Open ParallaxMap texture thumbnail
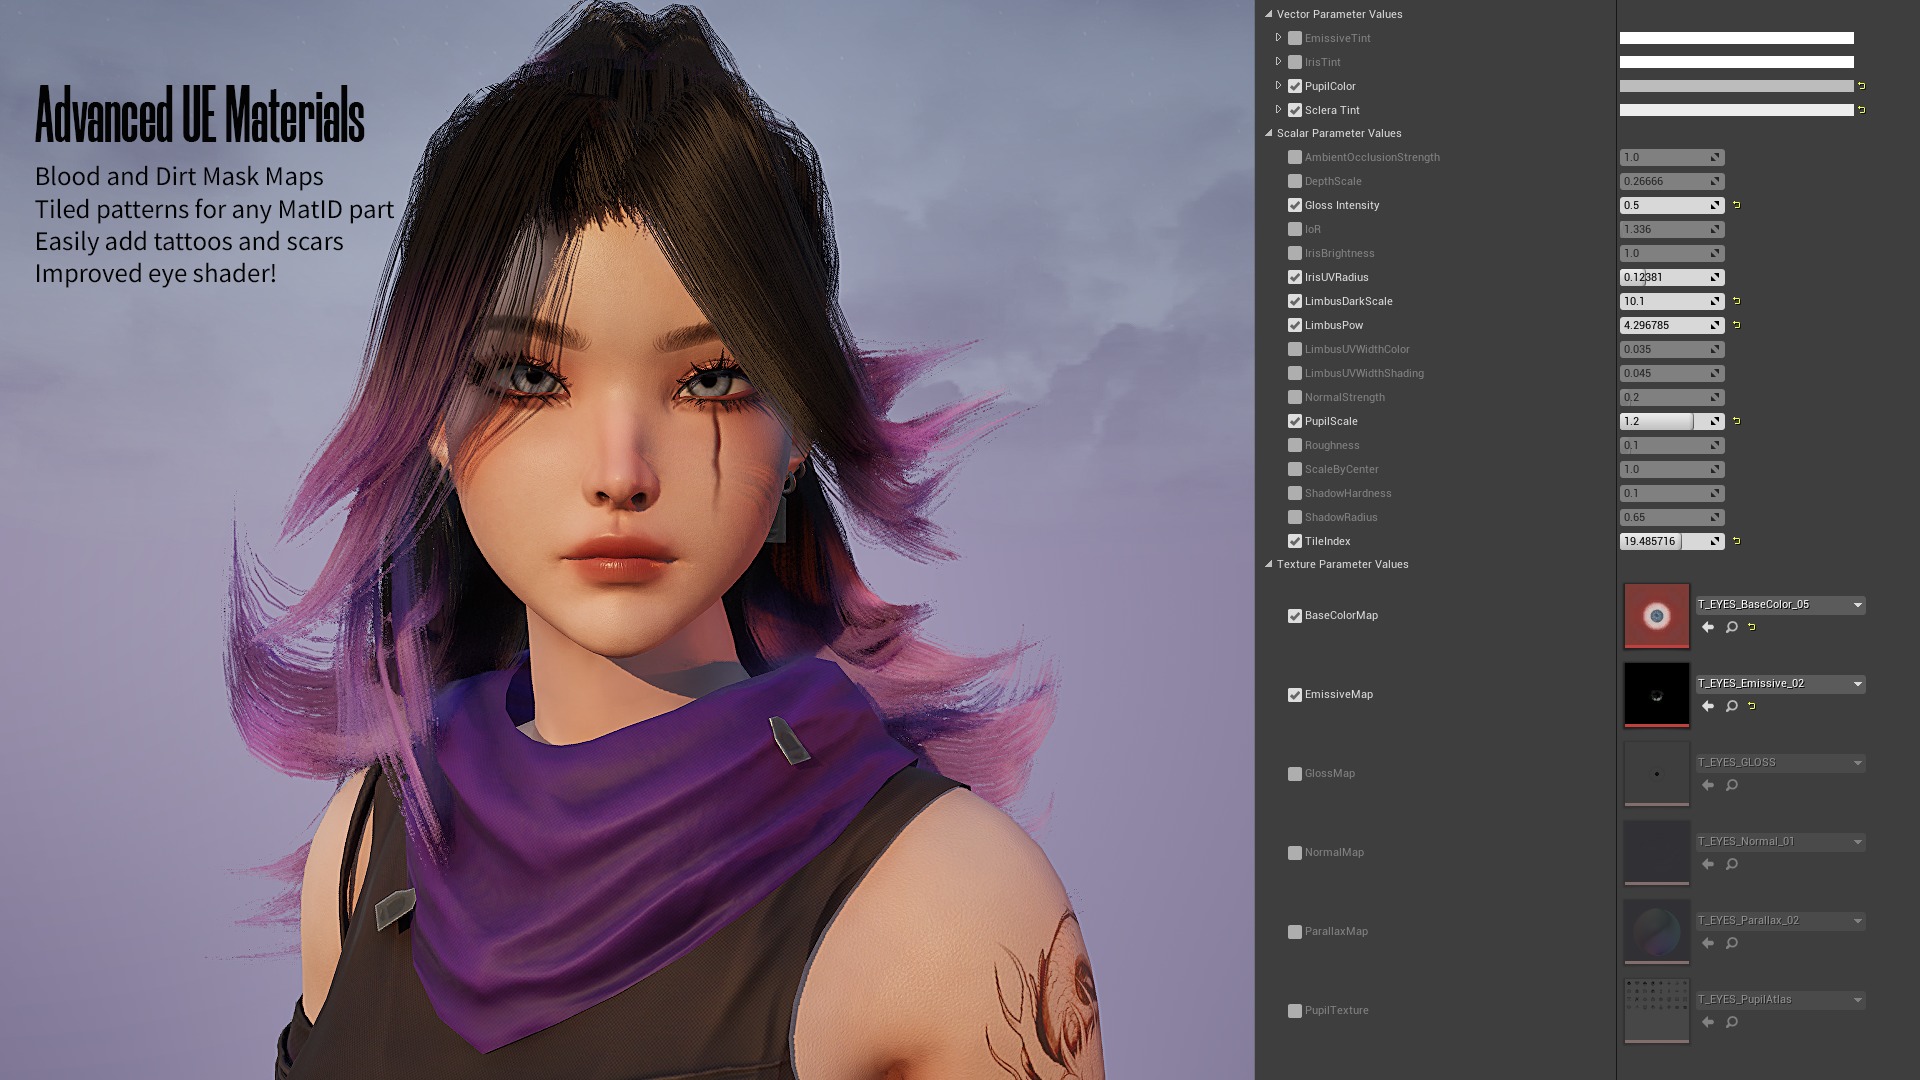 click(1656, 932)
